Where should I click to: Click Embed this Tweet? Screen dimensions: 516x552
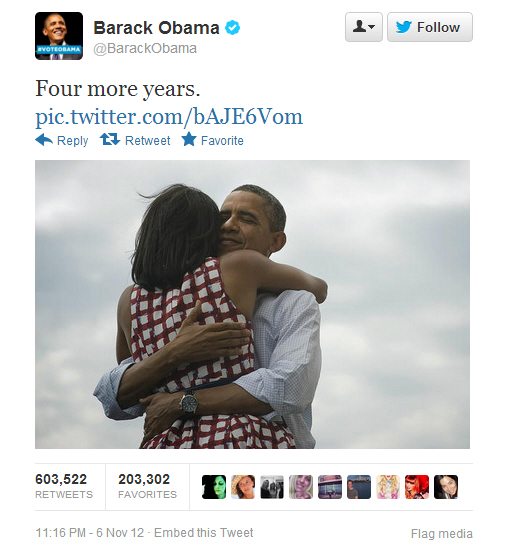coord(203,533)
